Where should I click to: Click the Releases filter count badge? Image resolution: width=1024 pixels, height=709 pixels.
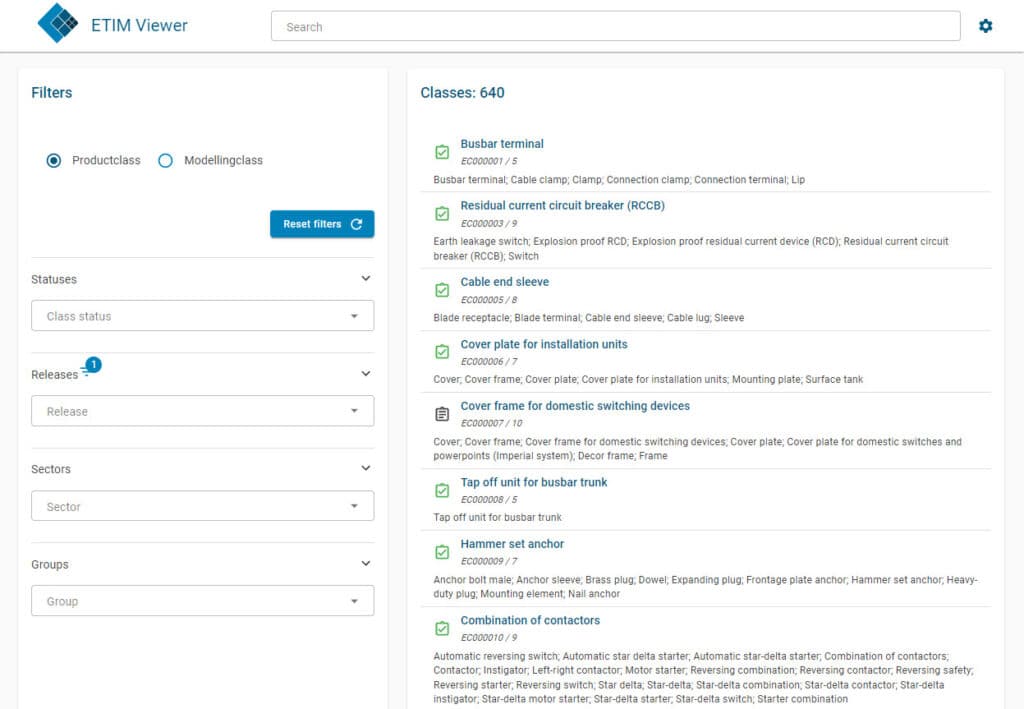[93, 365]
